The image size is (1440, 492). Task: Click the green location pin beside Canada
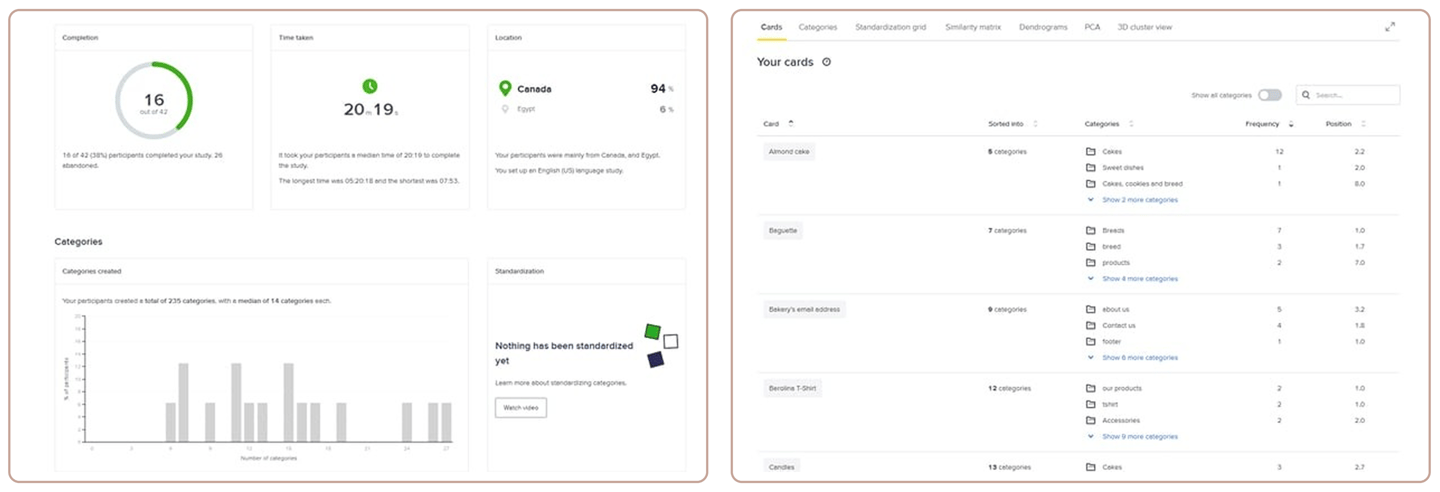505,89
